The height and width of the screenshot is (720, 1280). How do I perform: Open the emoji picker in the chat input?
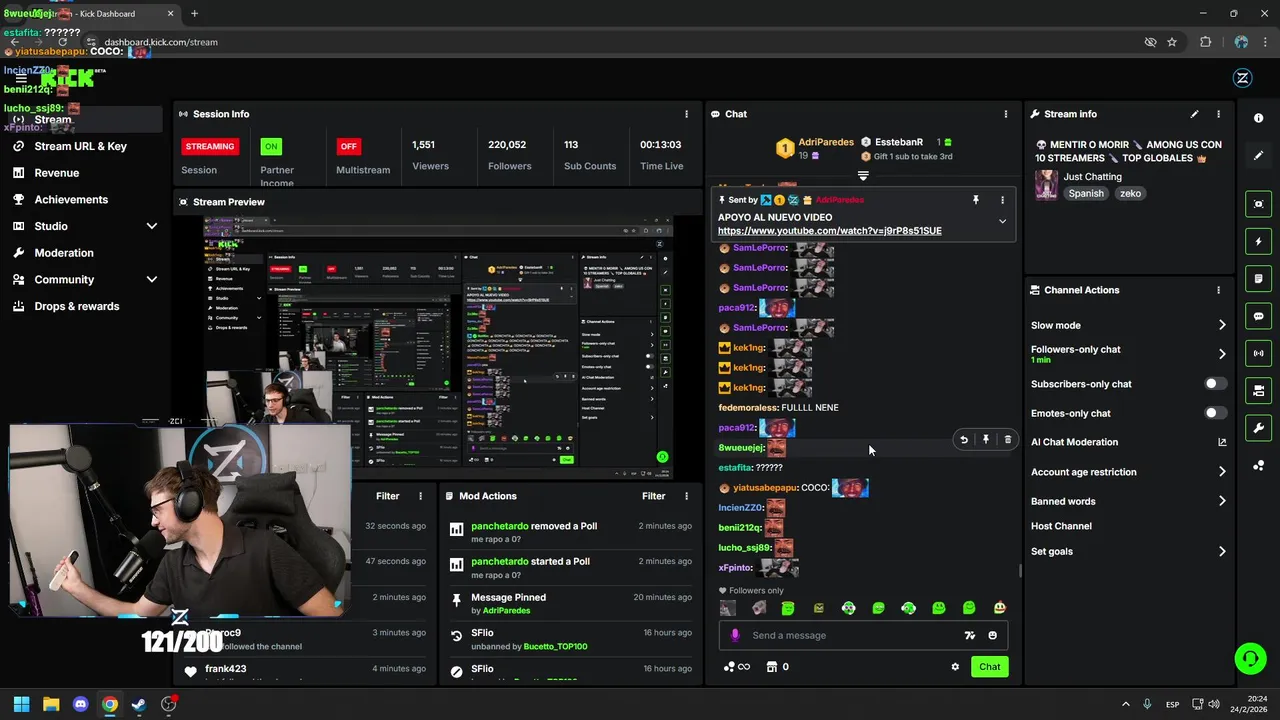click(992, 635)
